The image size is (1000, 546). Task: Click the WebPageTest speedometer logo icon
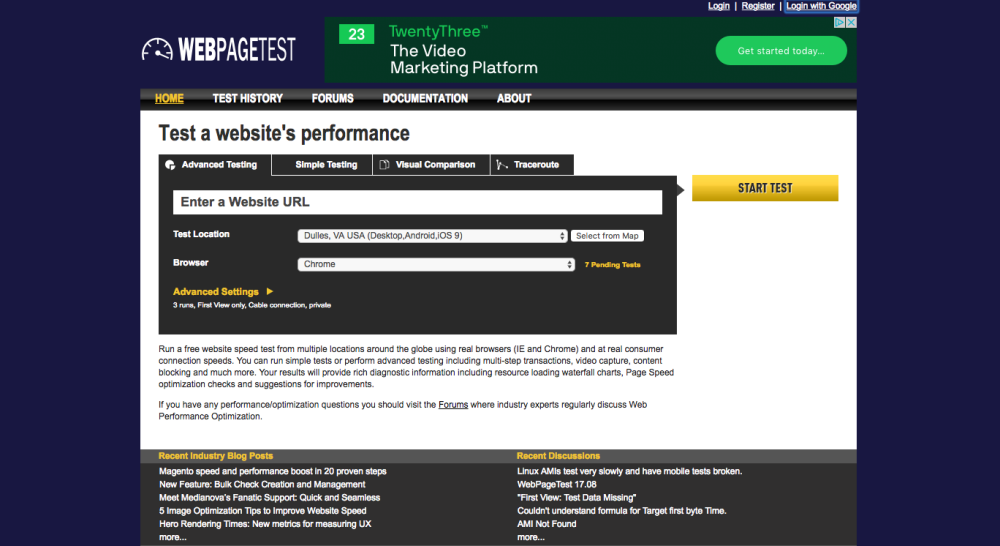pos(157,50)
